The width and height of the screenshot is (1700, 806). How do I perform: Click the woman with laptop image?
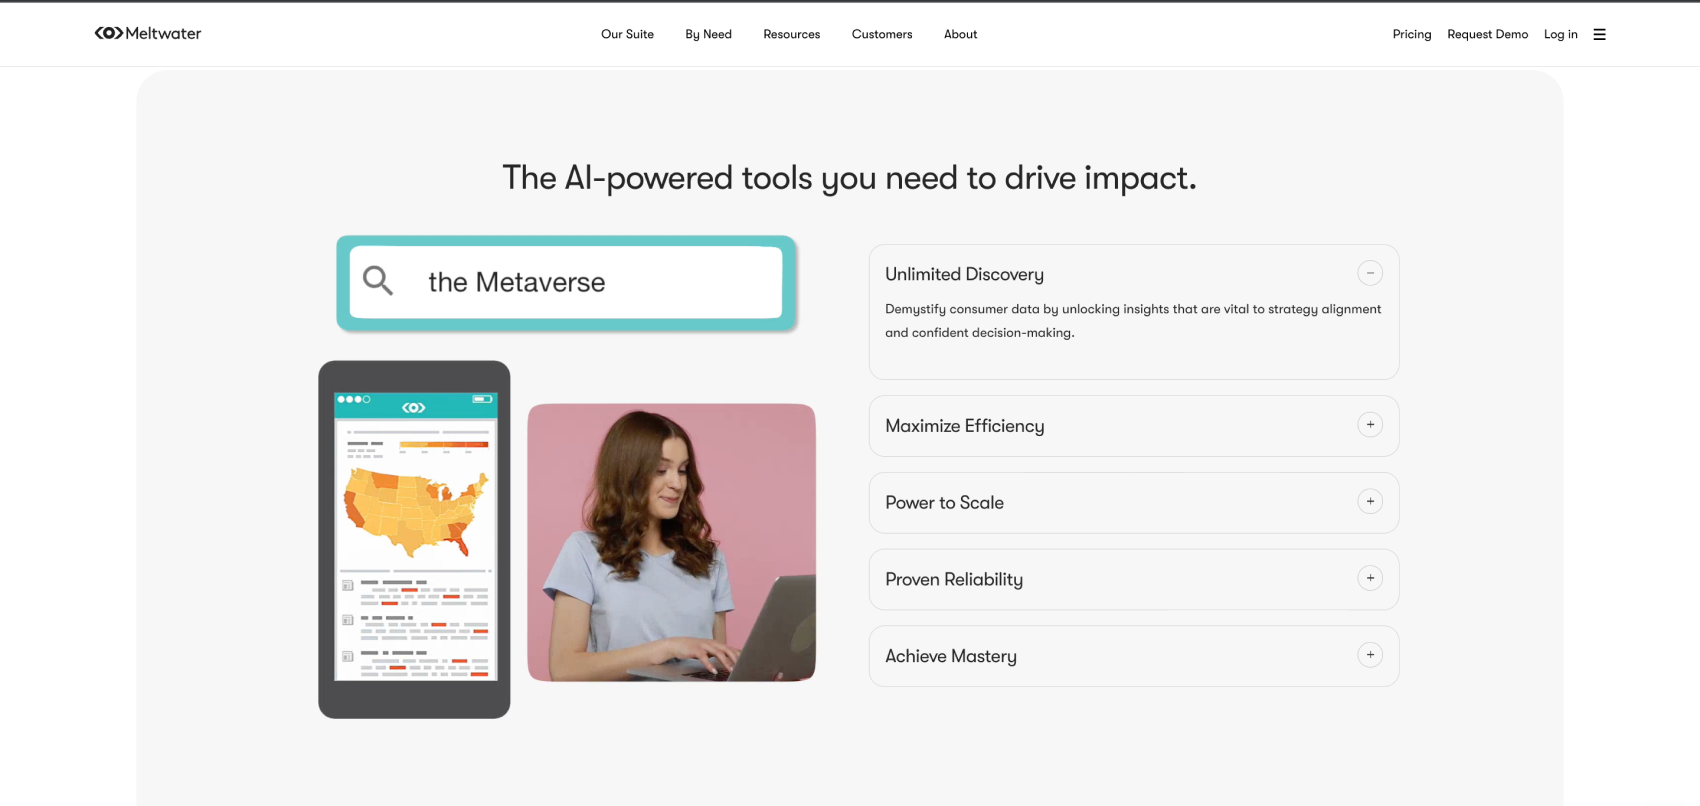(671, 542)
